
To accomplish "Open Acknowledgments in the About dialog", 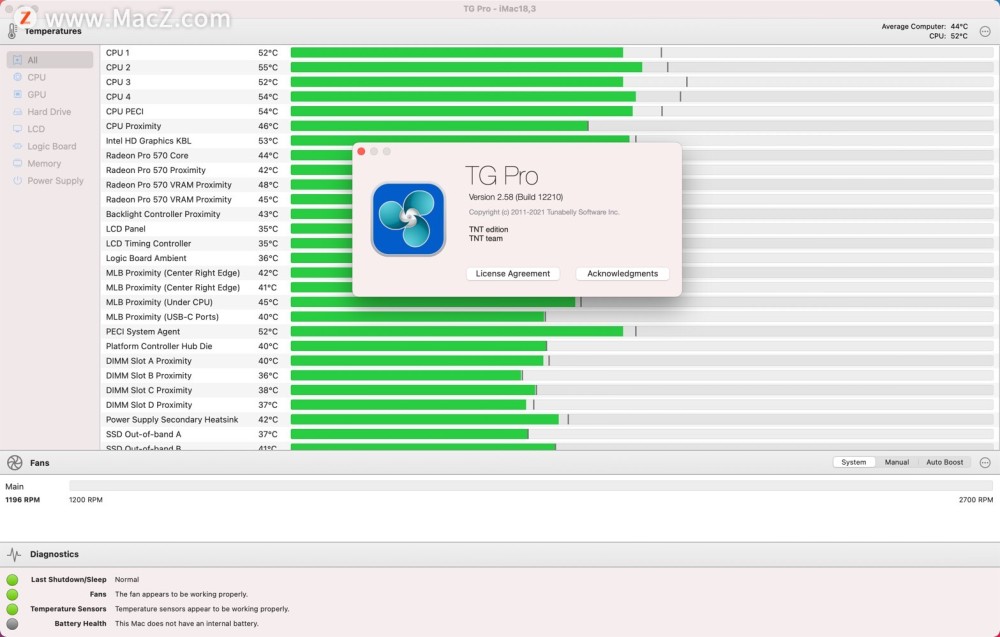I will tap(622, 274).
